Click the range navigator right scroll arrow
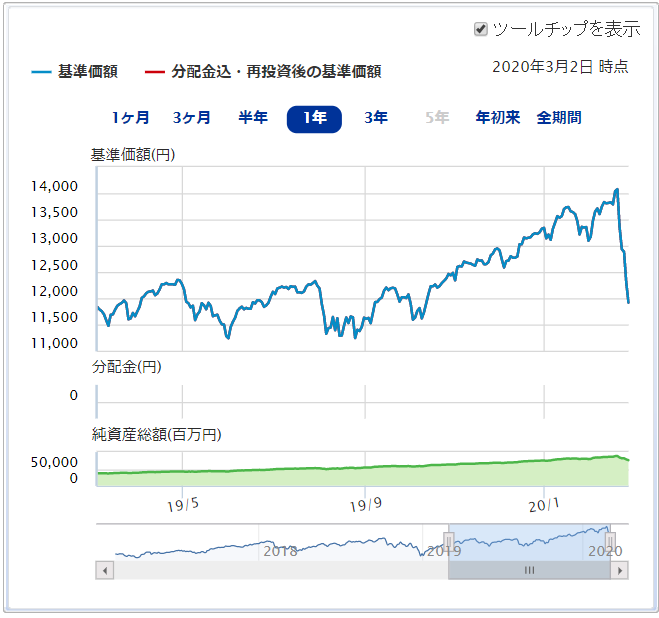Image resolution: width=659 pixels, height=618 pixels. [619, 570]
